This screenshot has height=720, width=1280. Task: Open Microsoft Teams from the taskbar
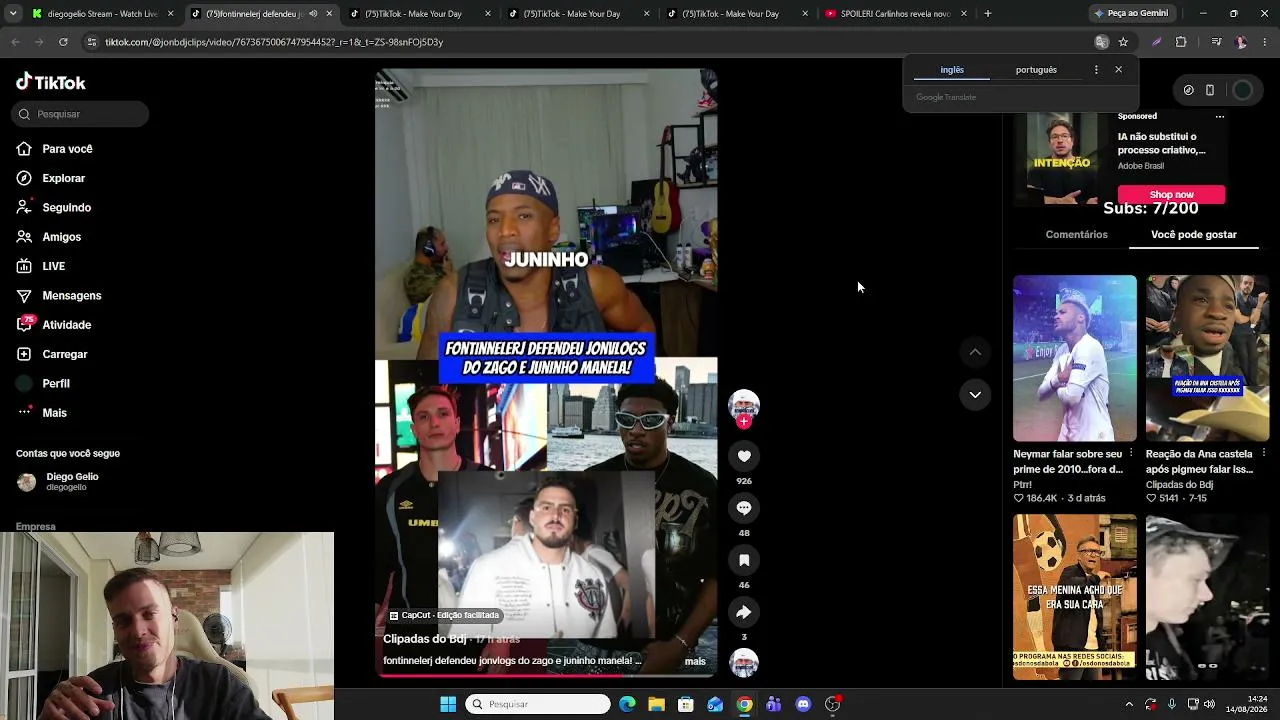click(773, 704)
